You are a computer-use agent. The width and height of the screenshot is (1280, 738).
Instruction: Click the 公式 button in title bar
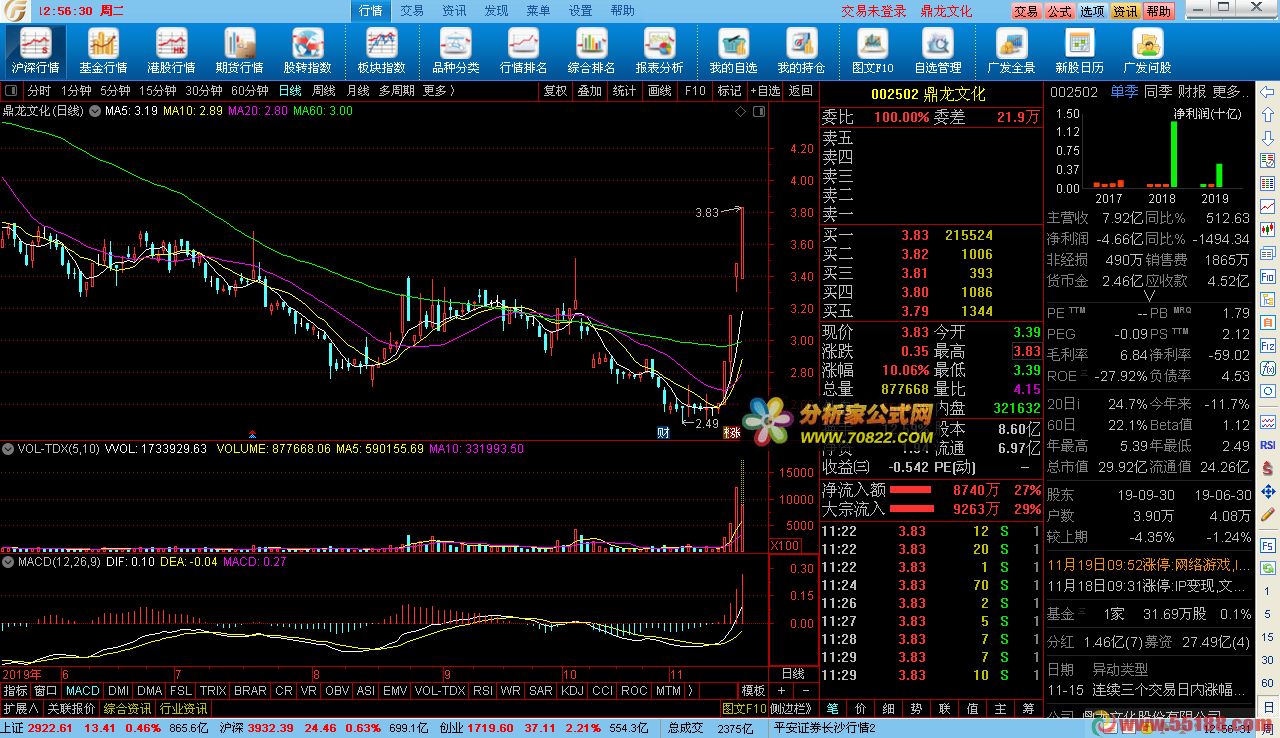pos(1059,12)
